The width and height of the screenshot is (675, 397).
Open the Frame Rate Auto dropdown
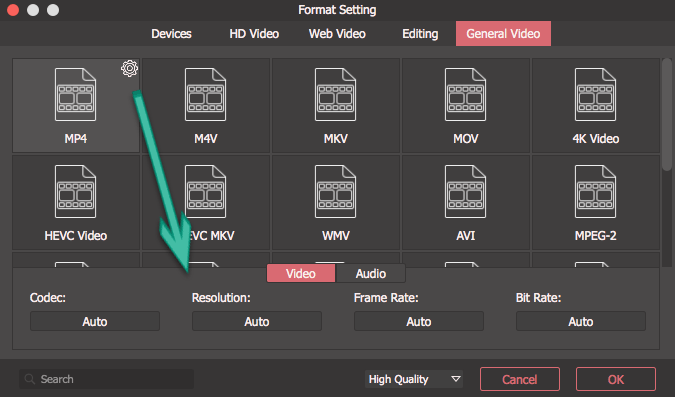pyautogui.click(x=419, y=321)
